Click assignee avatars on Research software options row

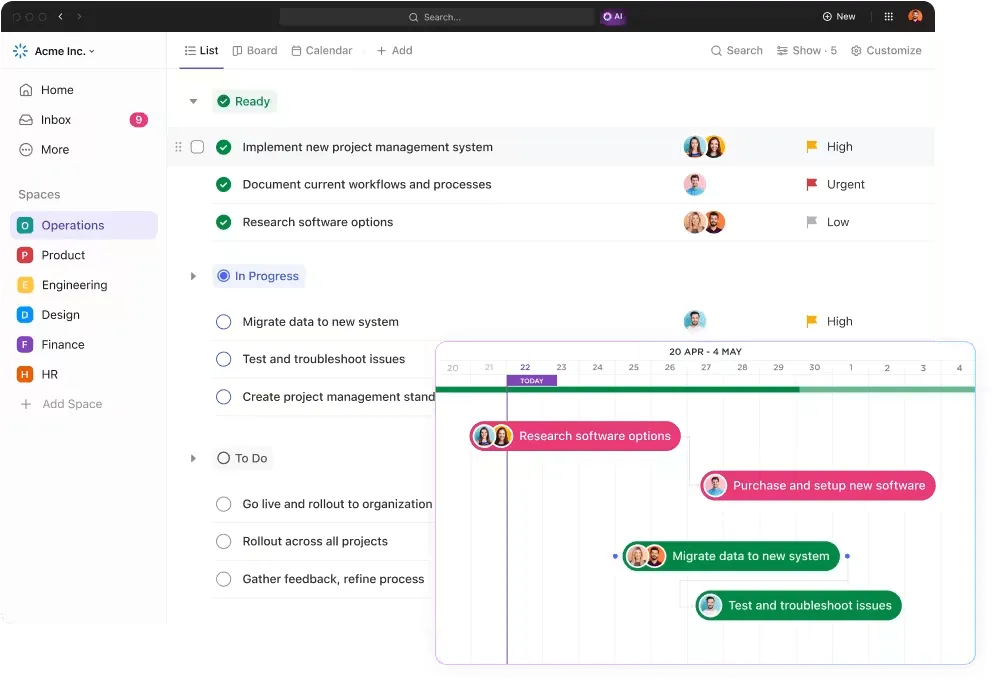pos(704,222)
